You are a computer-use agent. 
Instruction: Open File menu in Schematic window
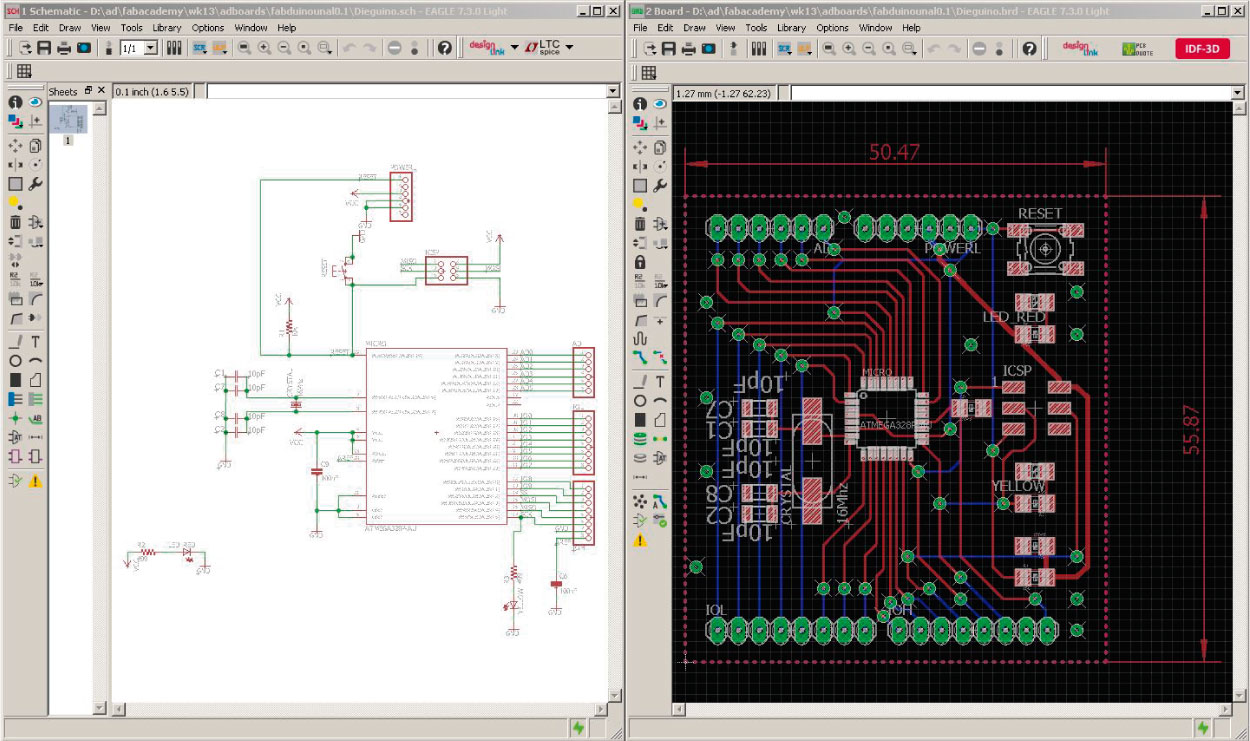click(x=16, y=28)
